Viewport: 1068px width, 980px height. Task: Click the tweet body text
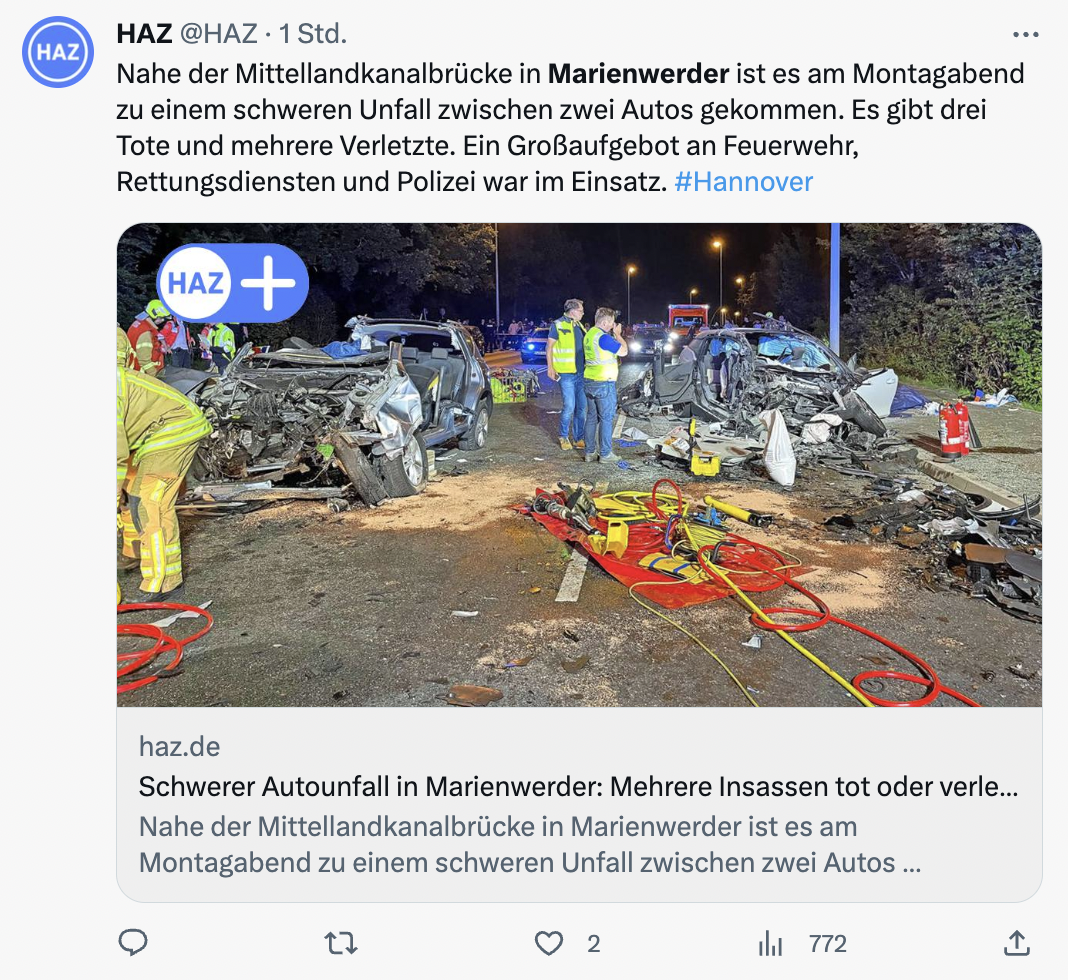tap(570, 127)
